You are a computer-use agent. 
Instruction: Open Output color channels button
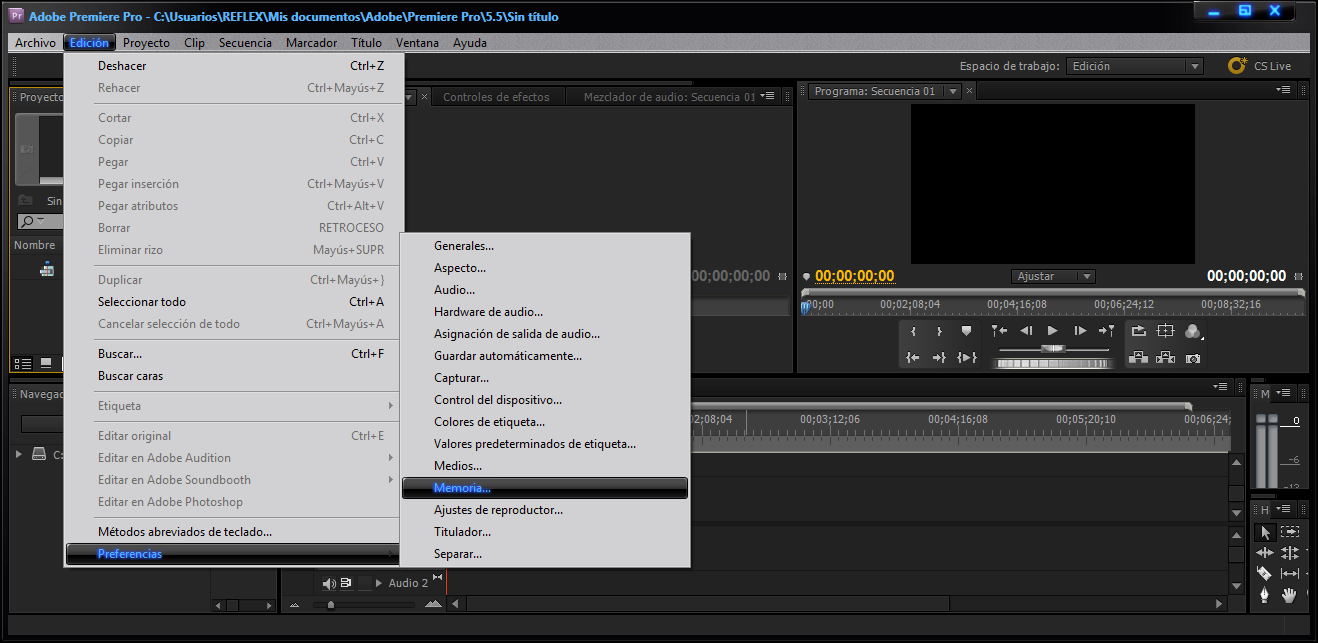point(1192,331)
